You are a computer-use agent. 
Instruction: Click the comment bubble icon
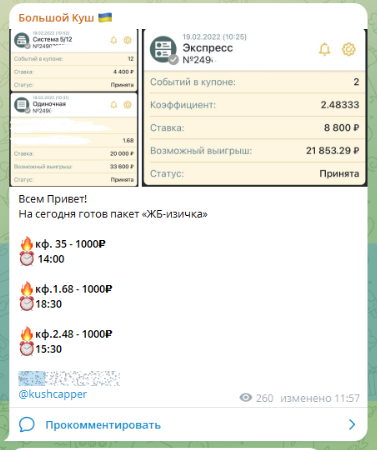pos(27,425)
